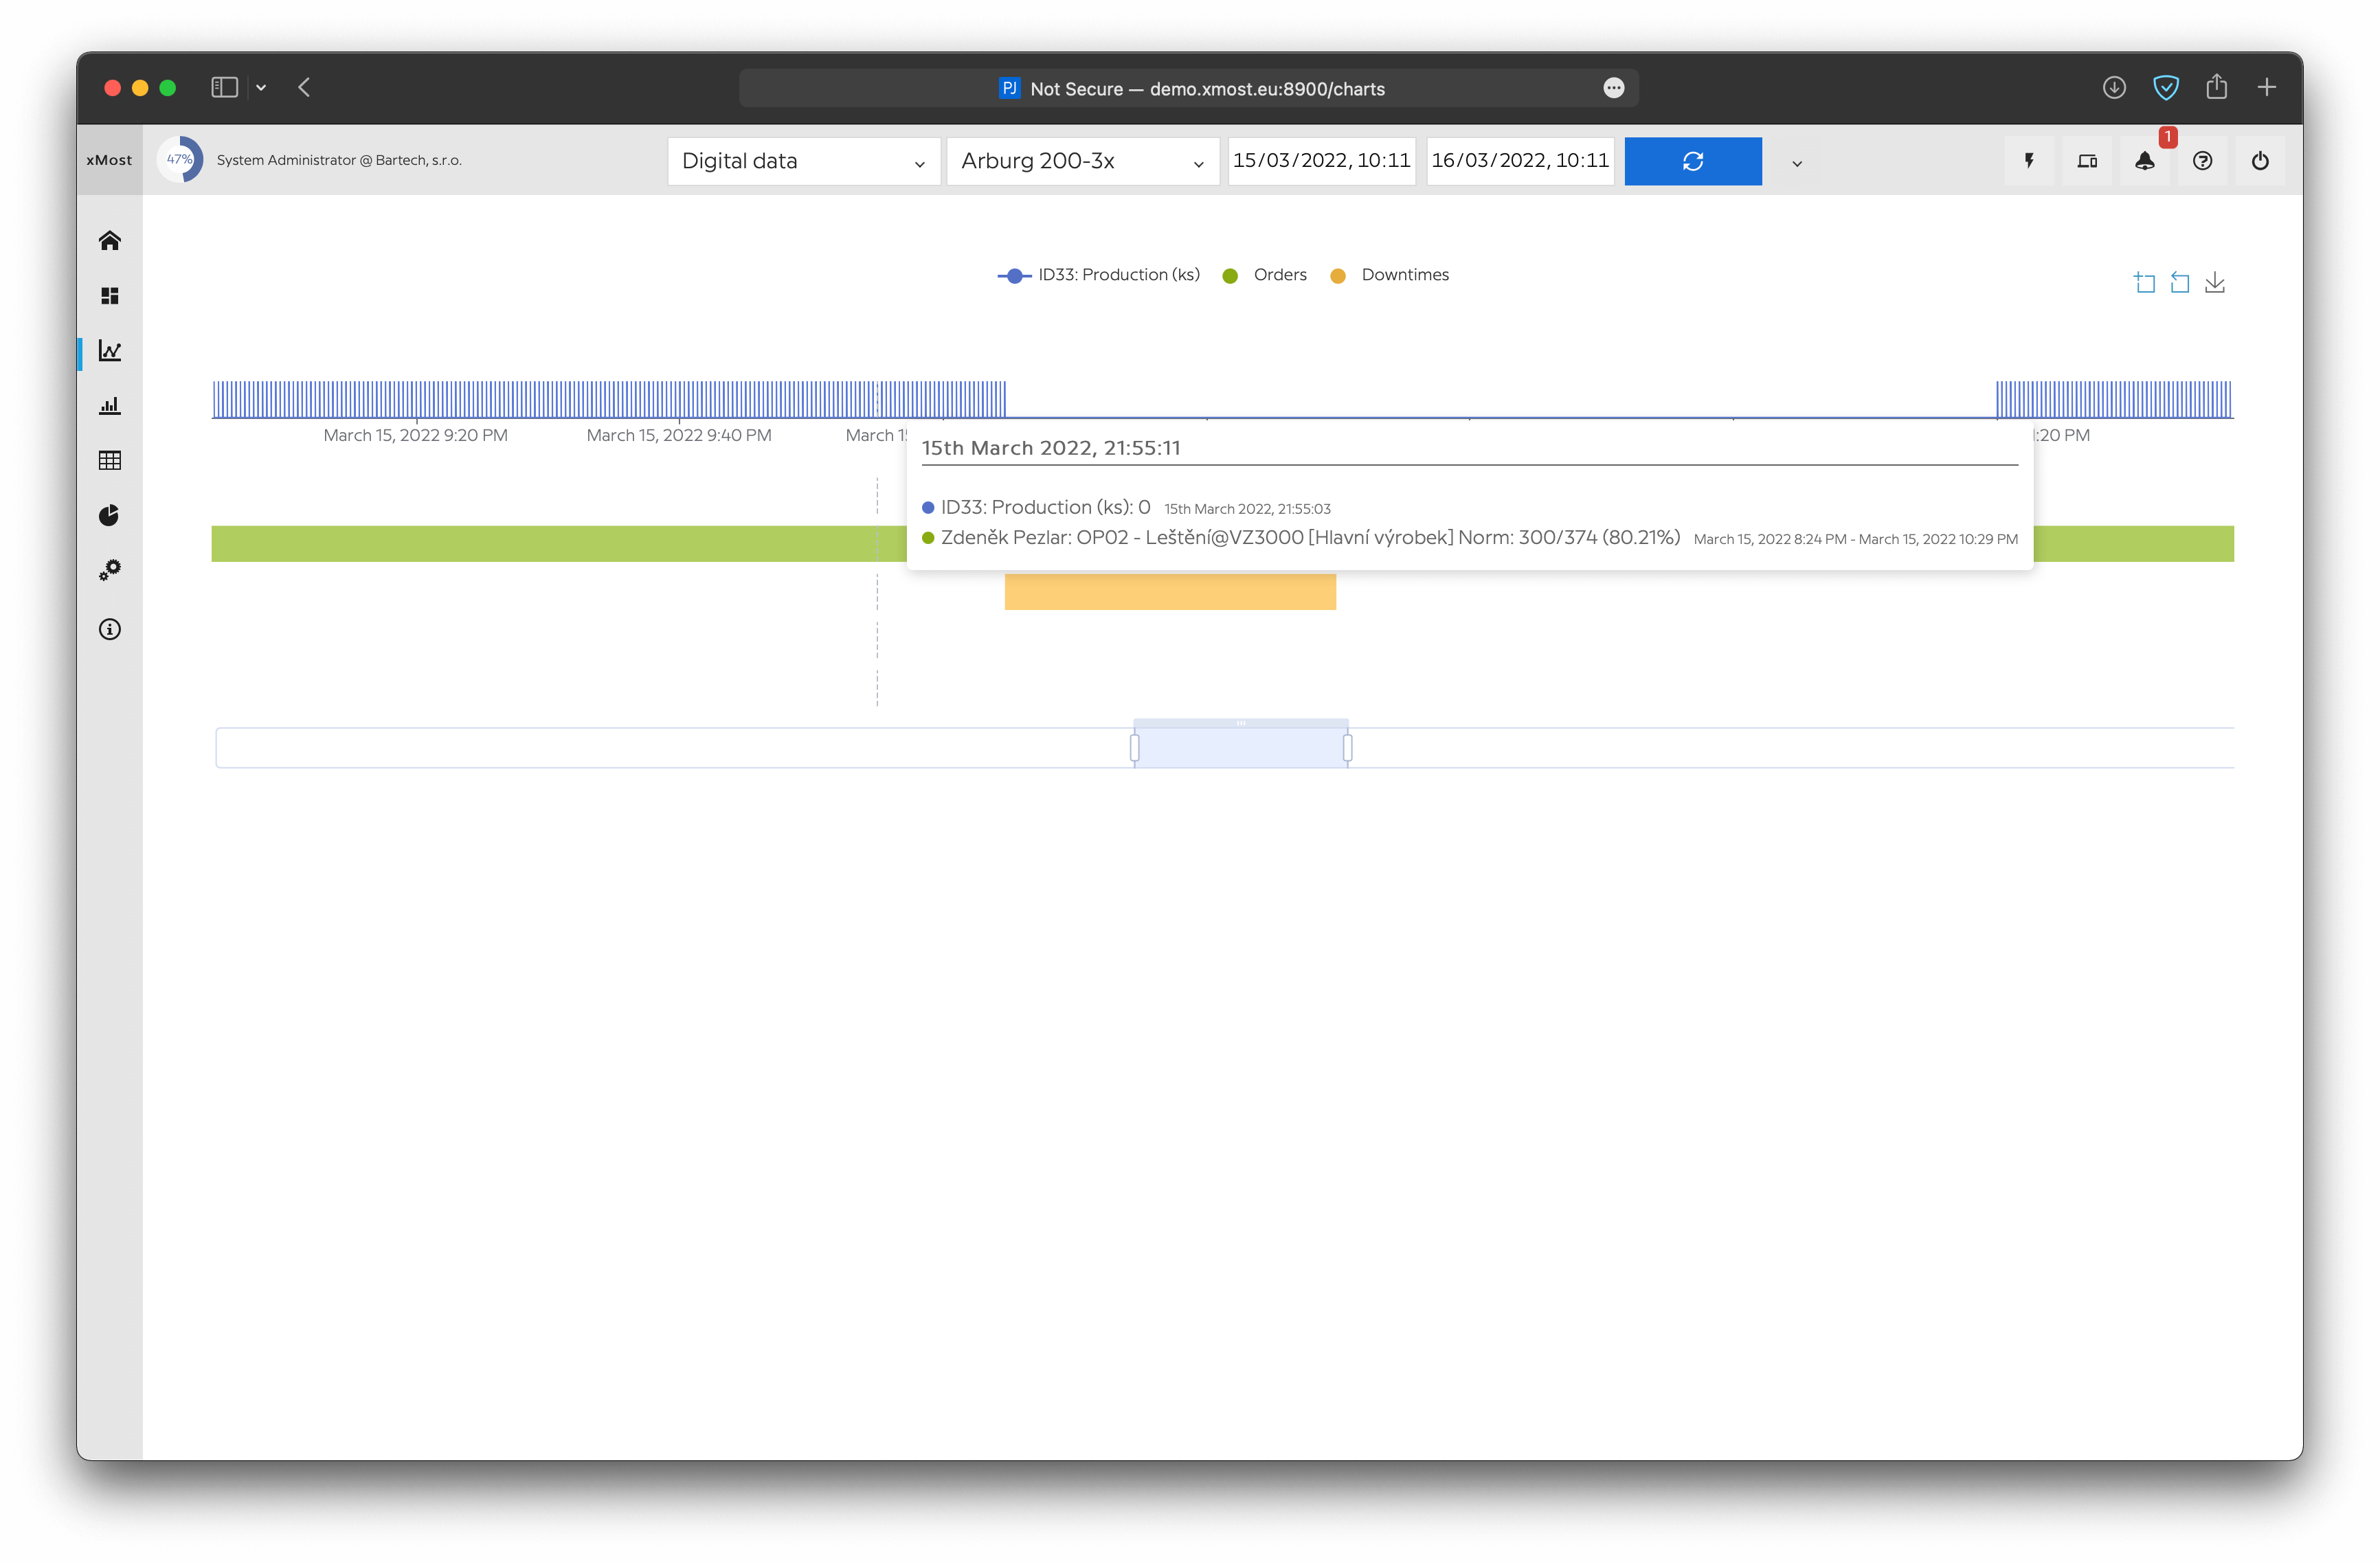Click the power logout icon button
The height and width of the screenshot is (1562, 2380).
point(2260,161)
